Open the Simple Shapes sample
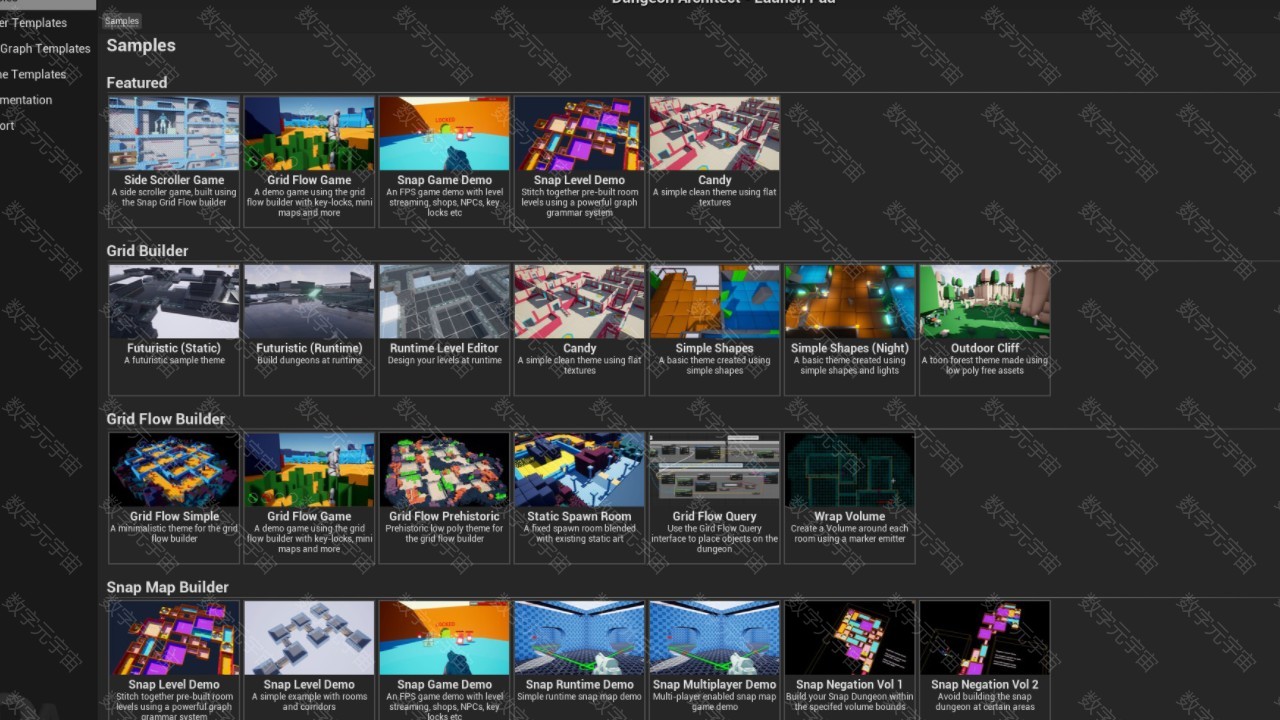 coord(714,329)
